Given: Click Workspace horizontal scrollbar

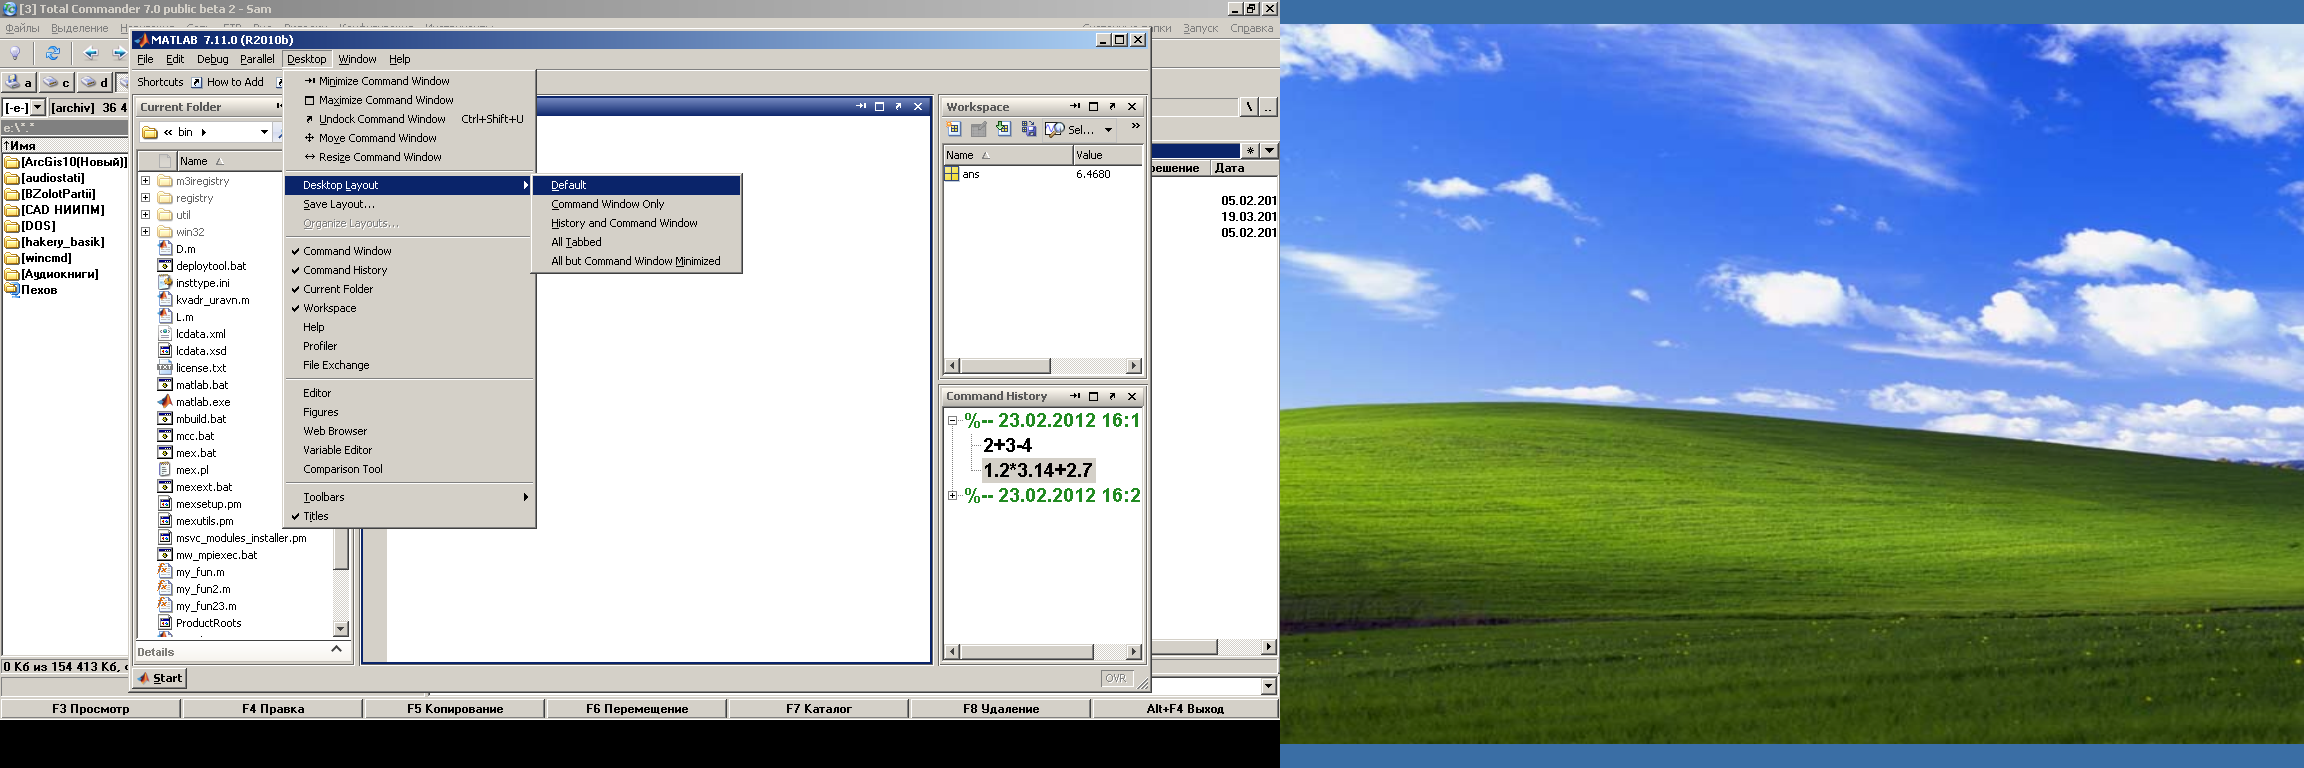Looking at the screenshot, I should (1043, 366).
